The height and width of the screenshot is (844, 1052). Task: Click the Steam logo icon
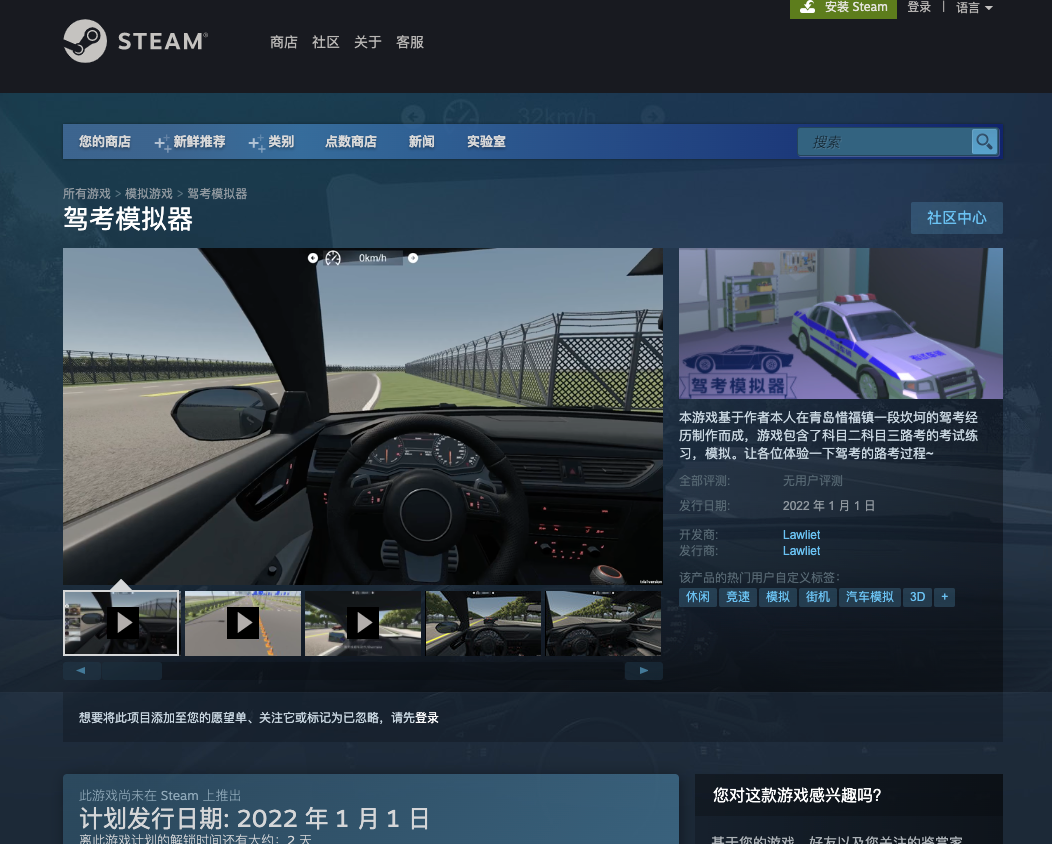click(87, 42)
